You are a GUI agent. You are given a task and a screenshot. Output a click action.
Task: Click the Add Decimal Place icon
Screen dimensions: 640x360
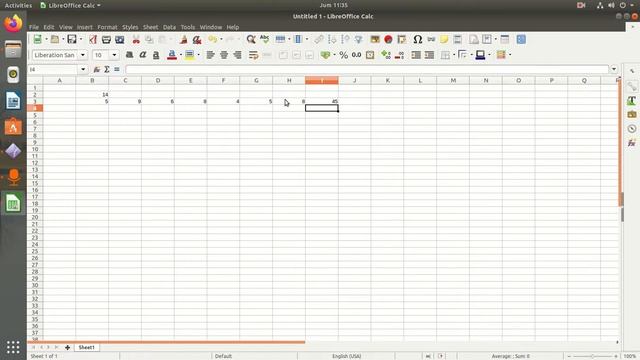pyautogui.click(x=386, y=55)
